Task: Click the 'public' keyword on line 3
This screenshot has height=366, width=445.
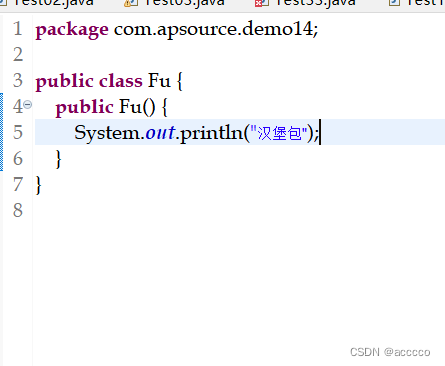Action: pyautogui.click(x=65, y=81)
